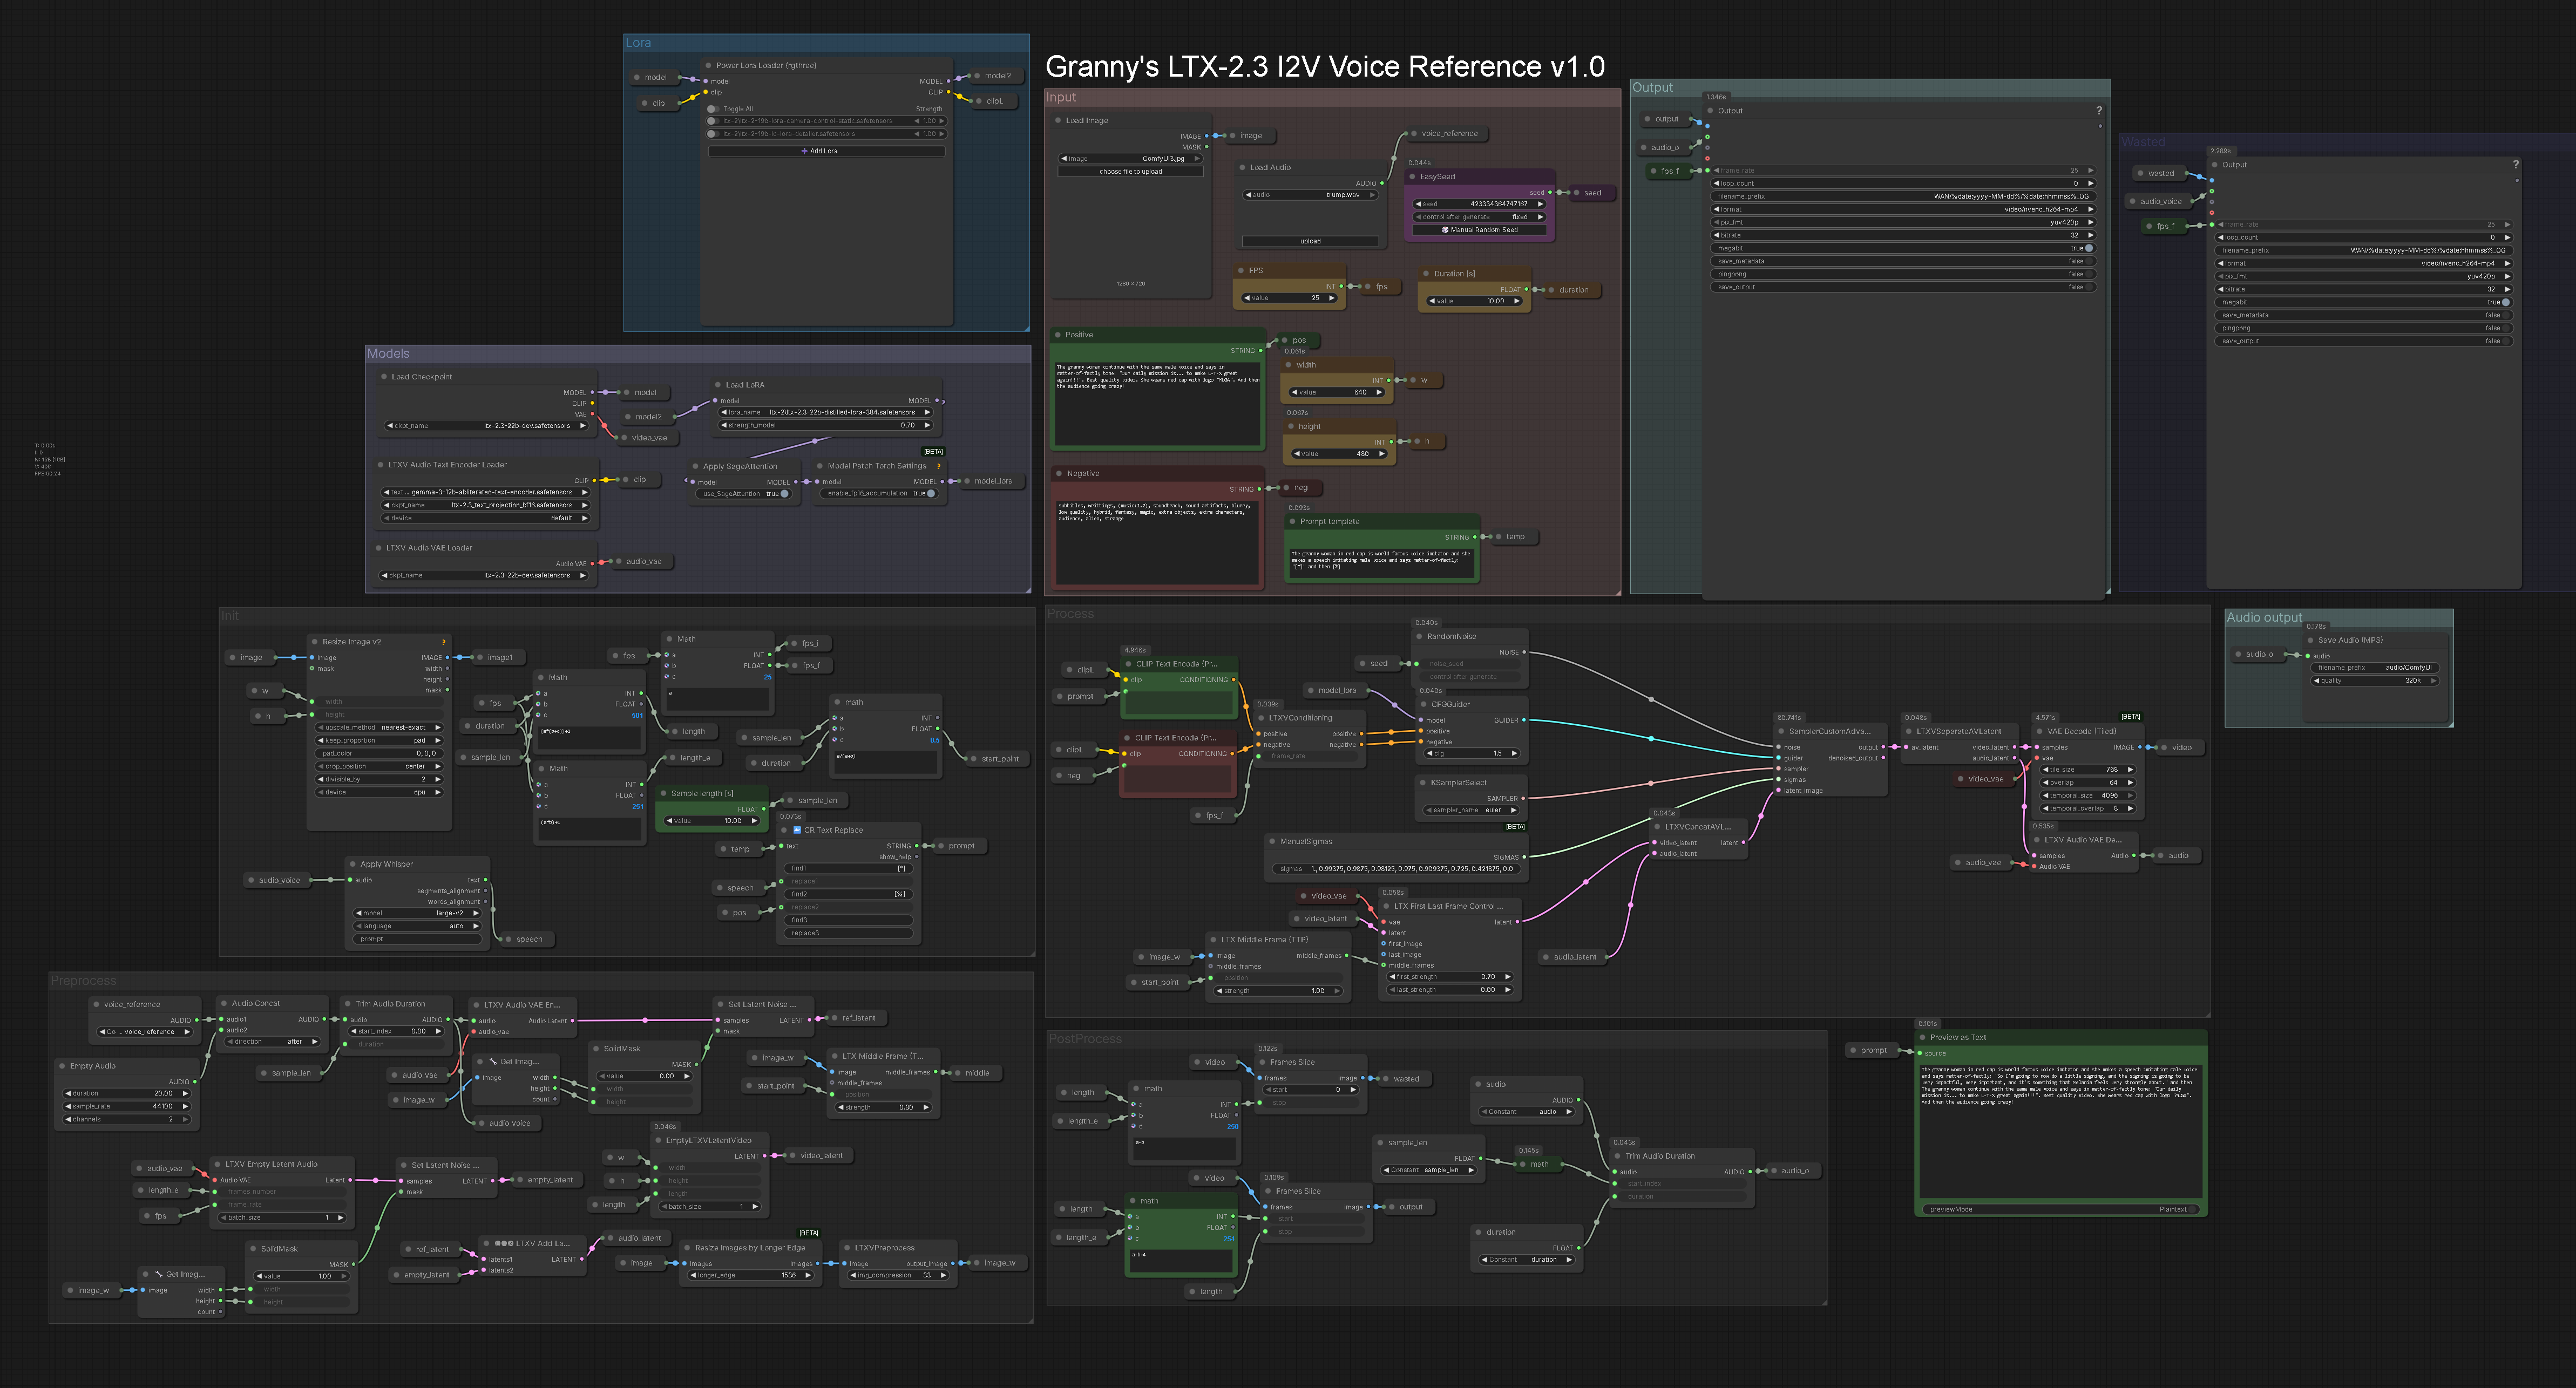Collapse the VAE Decode (Tiled) node
This screenshot has height=1388, width=2576.
click(2039, 731)
